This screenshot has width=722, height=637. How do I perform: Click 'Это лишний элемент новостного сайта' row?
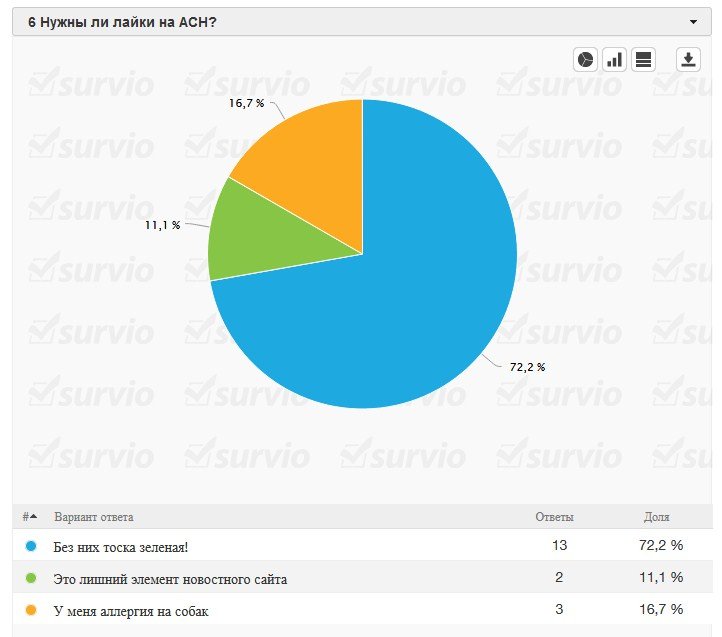(x=362, y=578)
